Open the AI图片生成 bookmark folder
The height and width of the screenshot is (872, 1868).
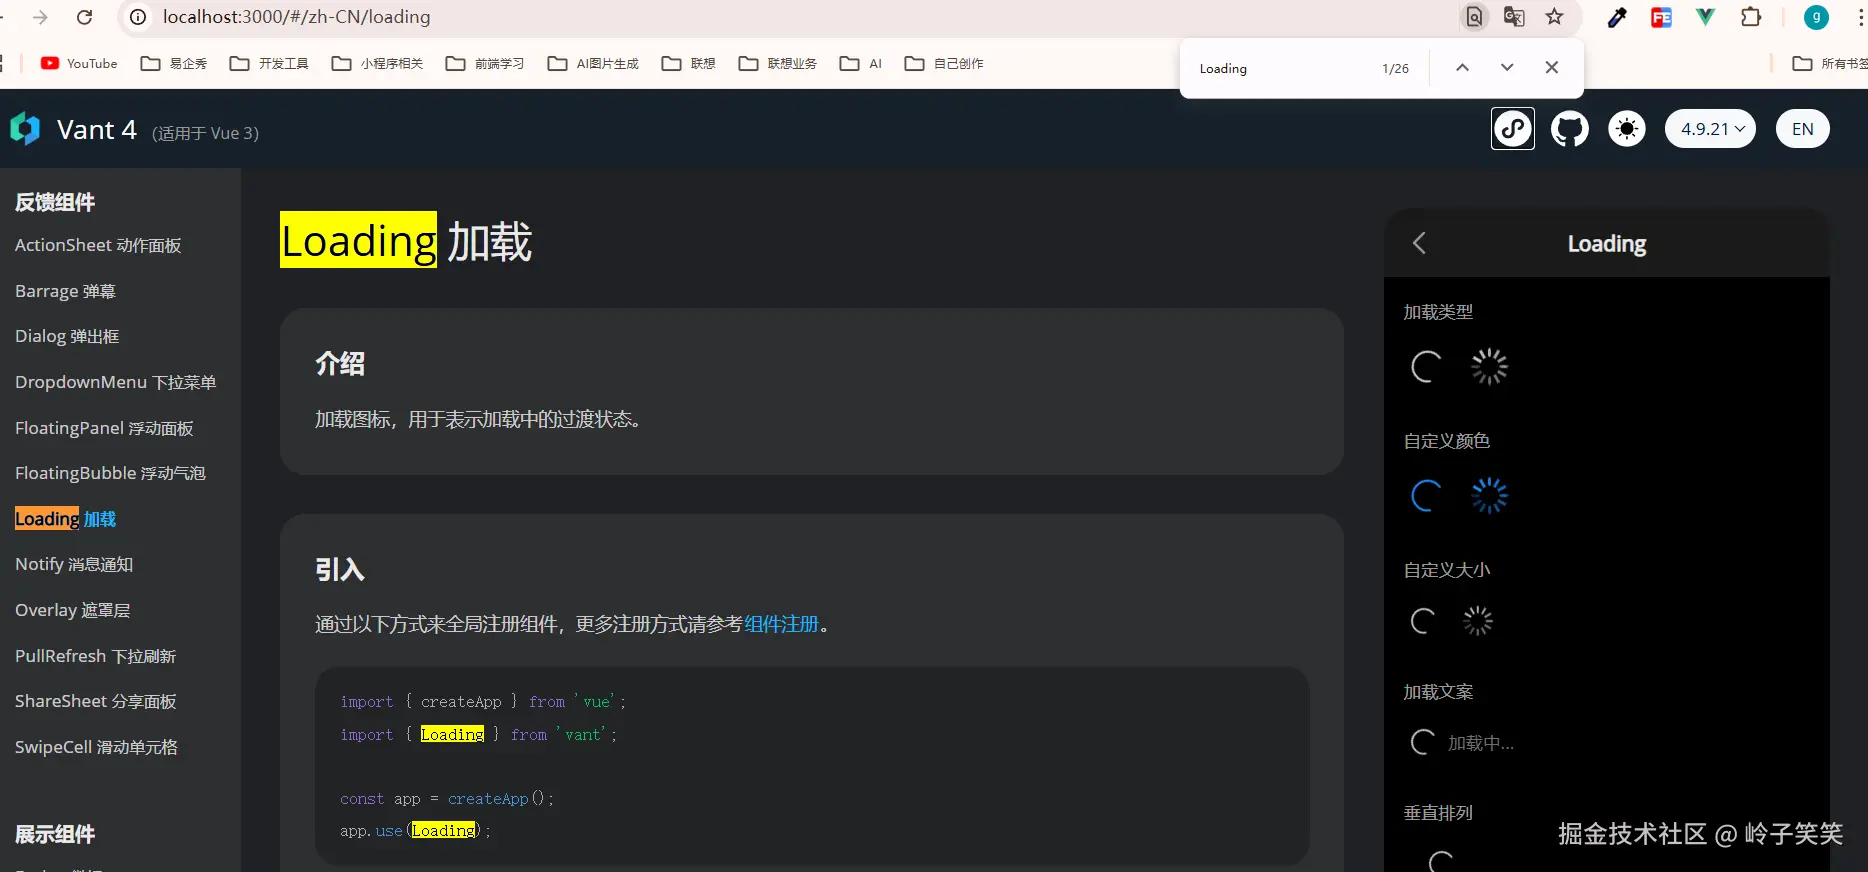[593, 63]
